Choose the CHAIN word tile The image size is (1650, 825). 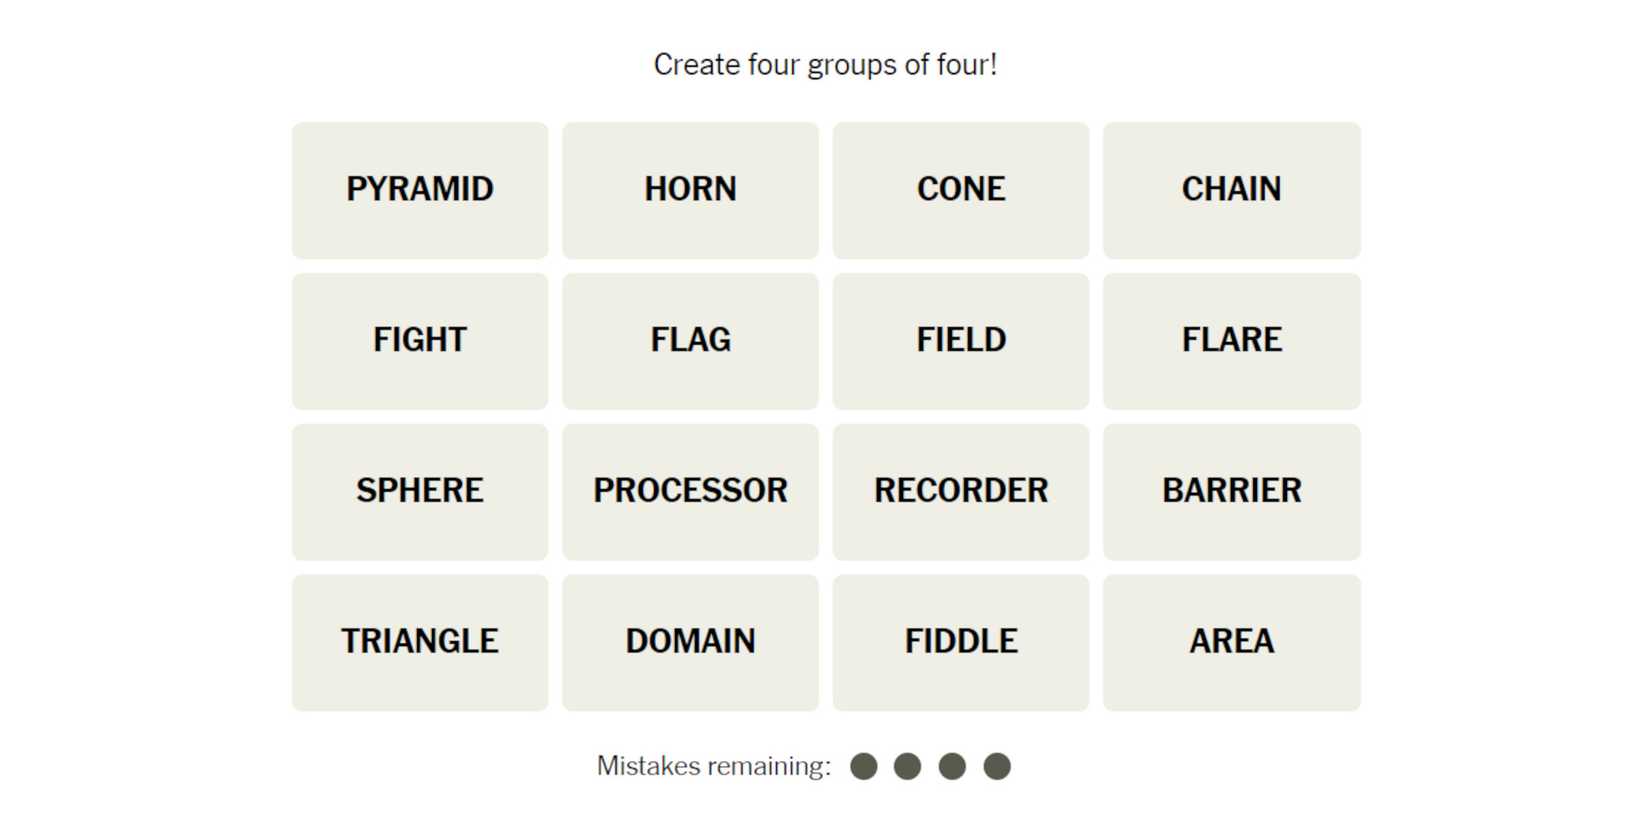tap(1231, 190)
